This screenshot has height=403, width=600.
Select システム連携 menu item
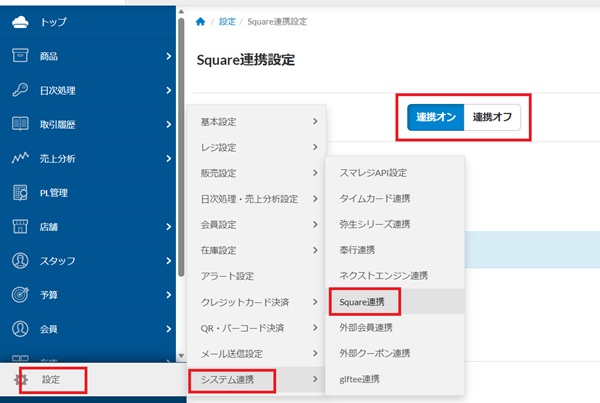point(256,379)
